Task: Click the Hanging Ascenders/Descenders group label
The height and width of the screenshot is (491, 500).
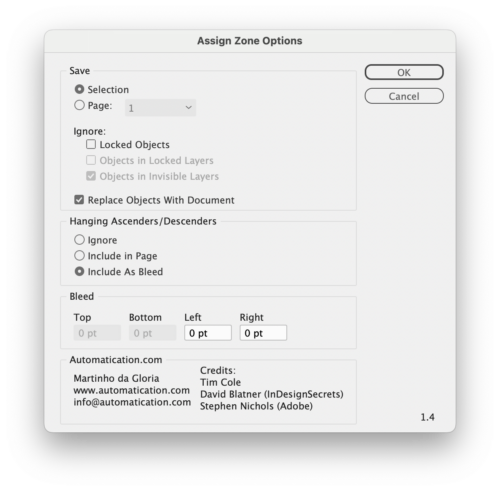Action: coord(143,221)
